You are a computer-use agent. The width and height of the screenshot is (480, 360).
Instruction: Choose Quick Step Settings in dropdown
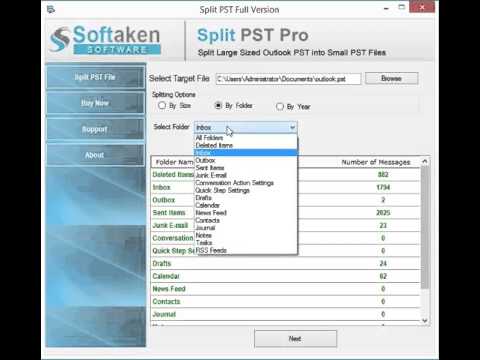click(x=246, y=190)
